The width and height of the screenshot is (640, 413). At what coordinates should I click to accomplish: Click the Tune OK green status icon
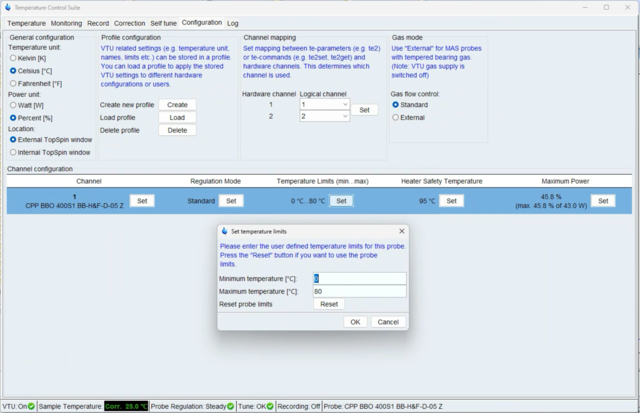tap(268, 406)
